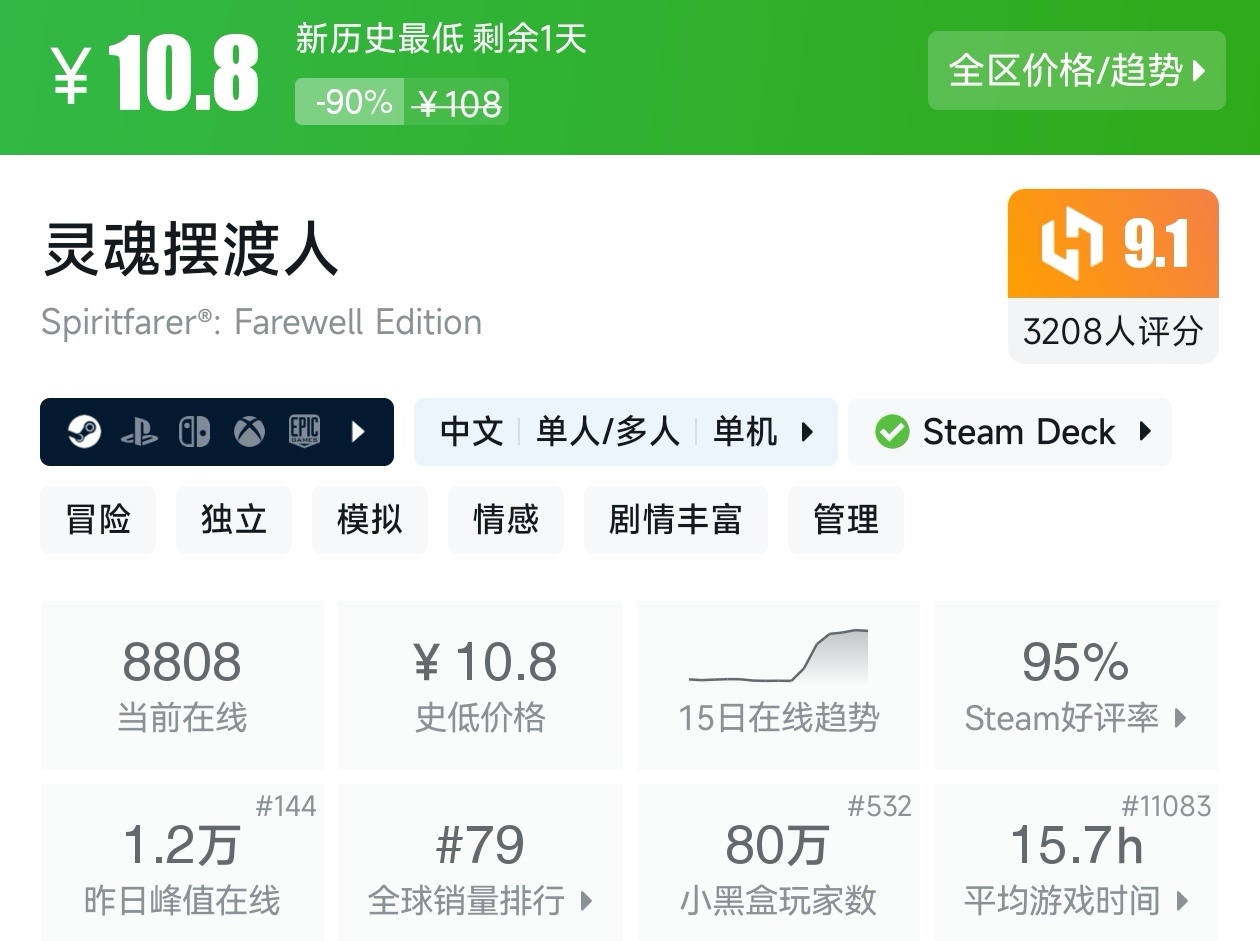Click the #532 player count rank
Image resolution: width=1260 pixels, height=941 pixels.
pyautogui.click(x=880, y=806)
